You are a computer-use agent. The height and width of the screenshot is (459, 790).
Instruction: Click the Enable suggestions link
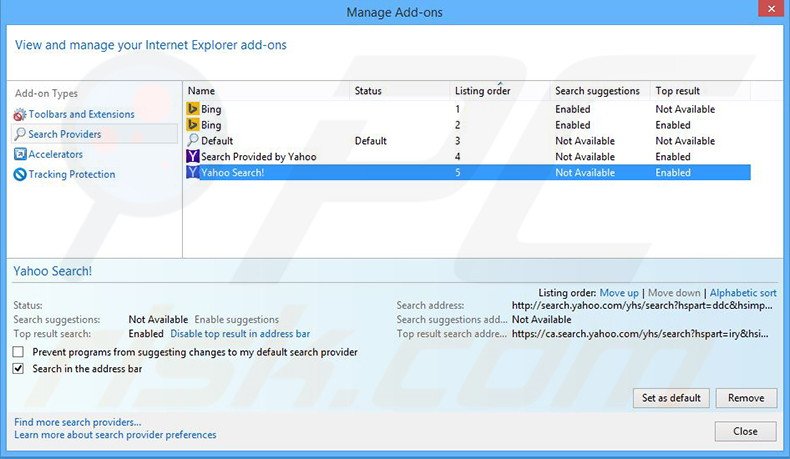point(236,319)
